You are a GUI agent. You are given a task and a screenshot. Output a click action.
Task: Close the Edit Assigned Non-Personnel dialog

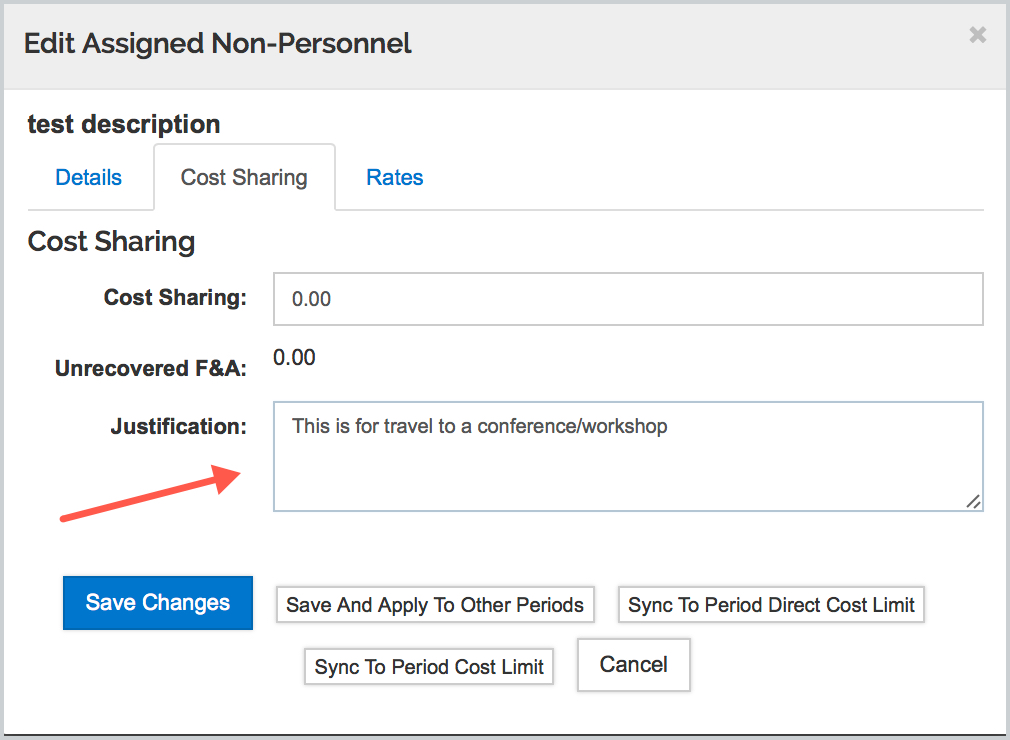point(977,35)
